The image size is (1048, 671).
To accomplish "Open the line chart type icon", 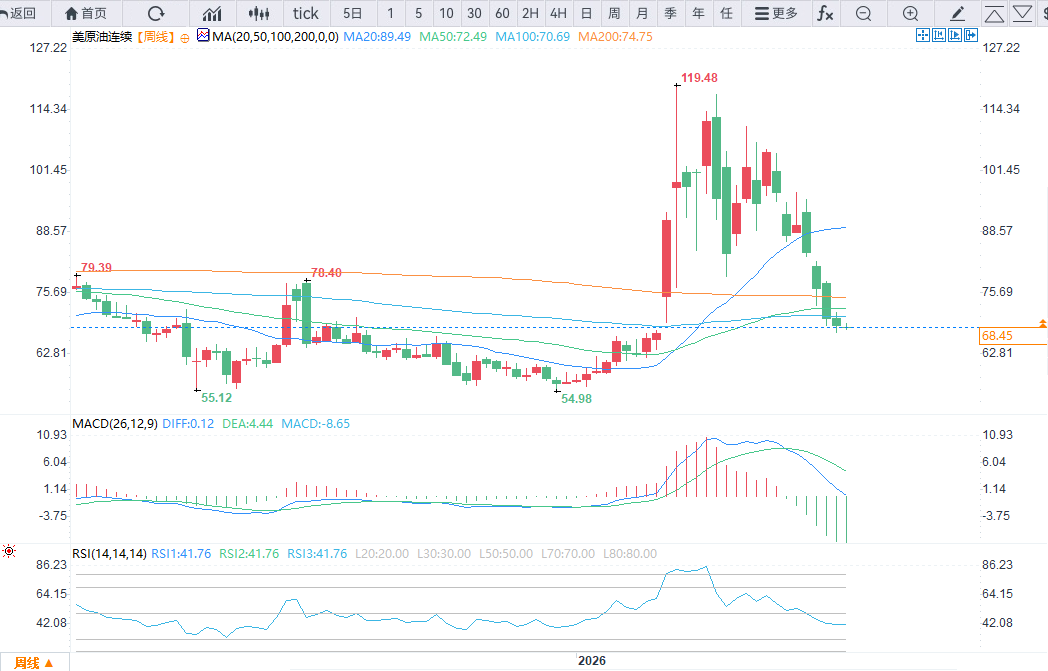I will (x=212, y=13).
